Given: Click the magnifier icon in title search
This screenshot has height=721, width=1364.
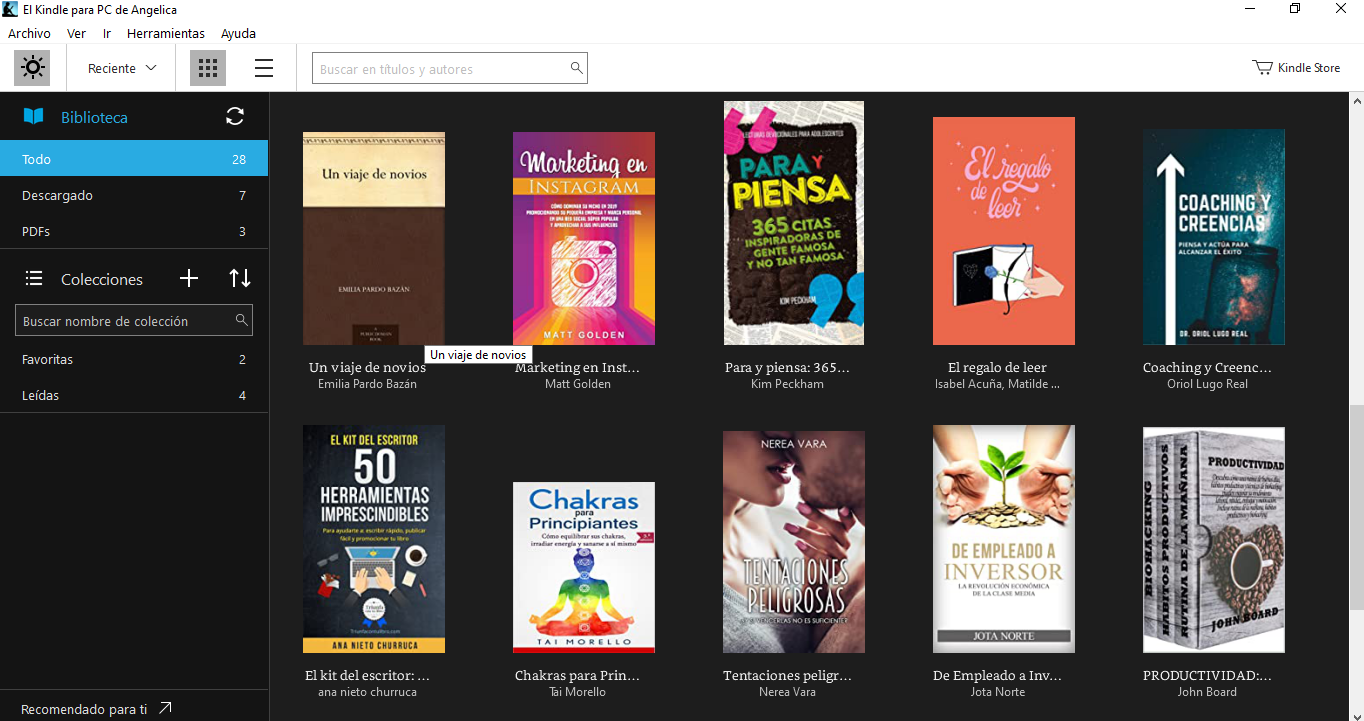Looking at the screenshot, I should pyautogui.click(x=576, y=68).
